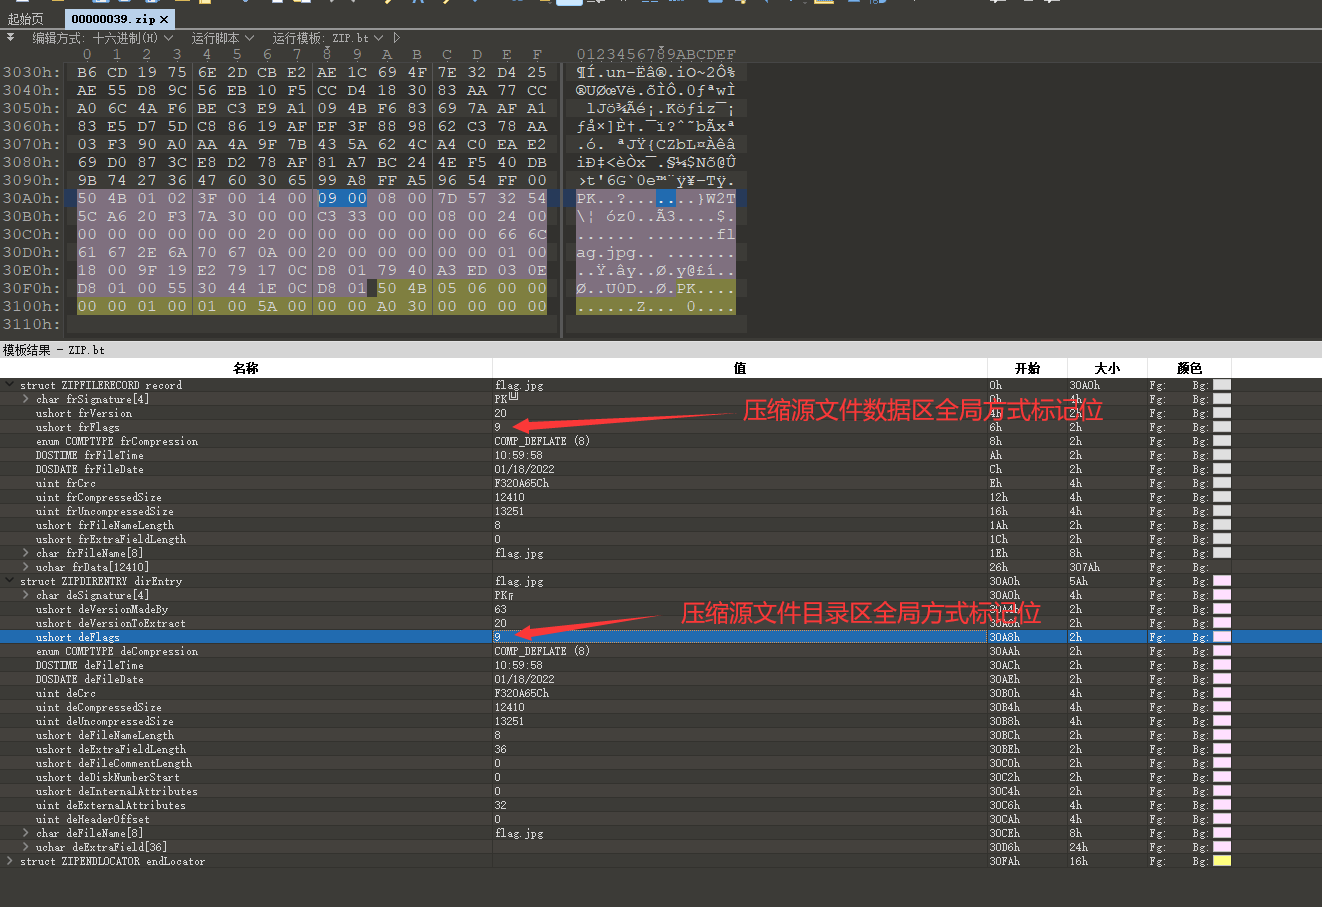Open the 编辑方式 十六进制(H) dropdown

click(102, 38)
